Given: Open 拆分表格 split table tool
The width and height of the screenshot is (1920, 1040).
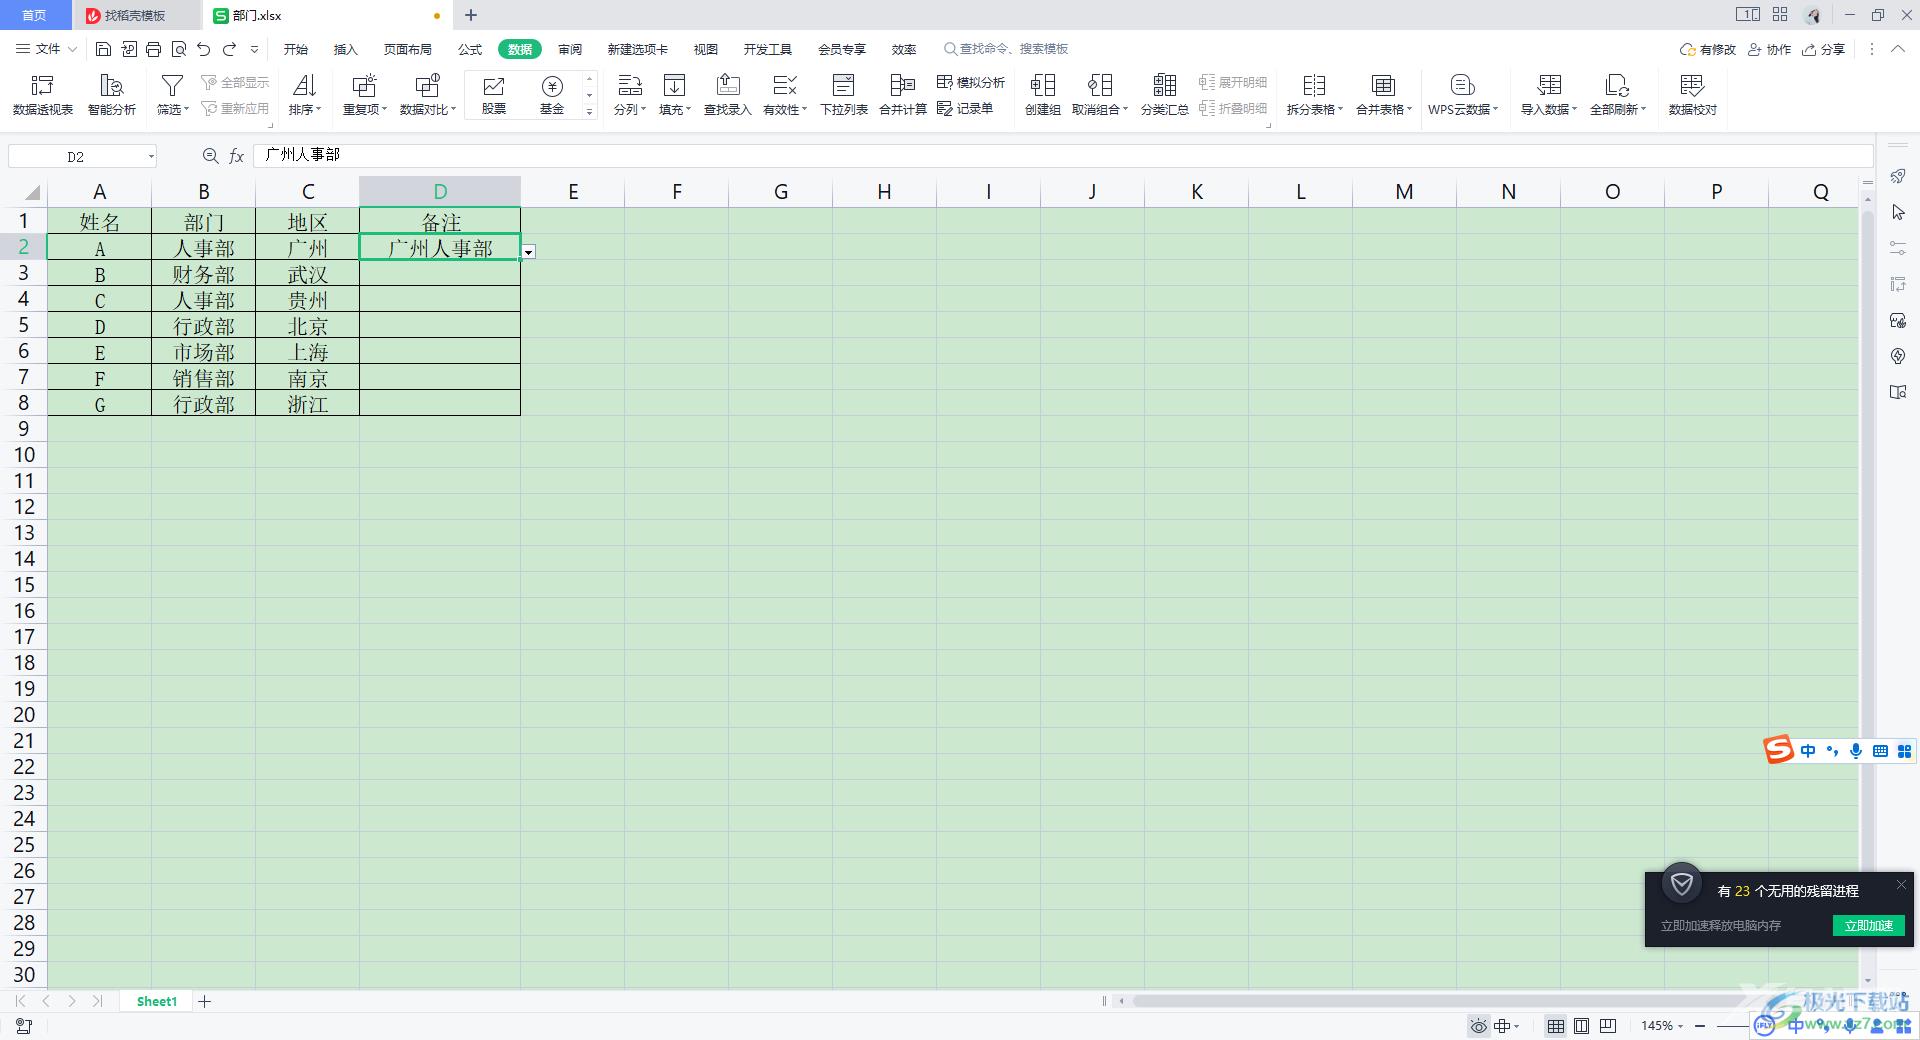Looking at the screenshot, I should tap(1314, 95).
